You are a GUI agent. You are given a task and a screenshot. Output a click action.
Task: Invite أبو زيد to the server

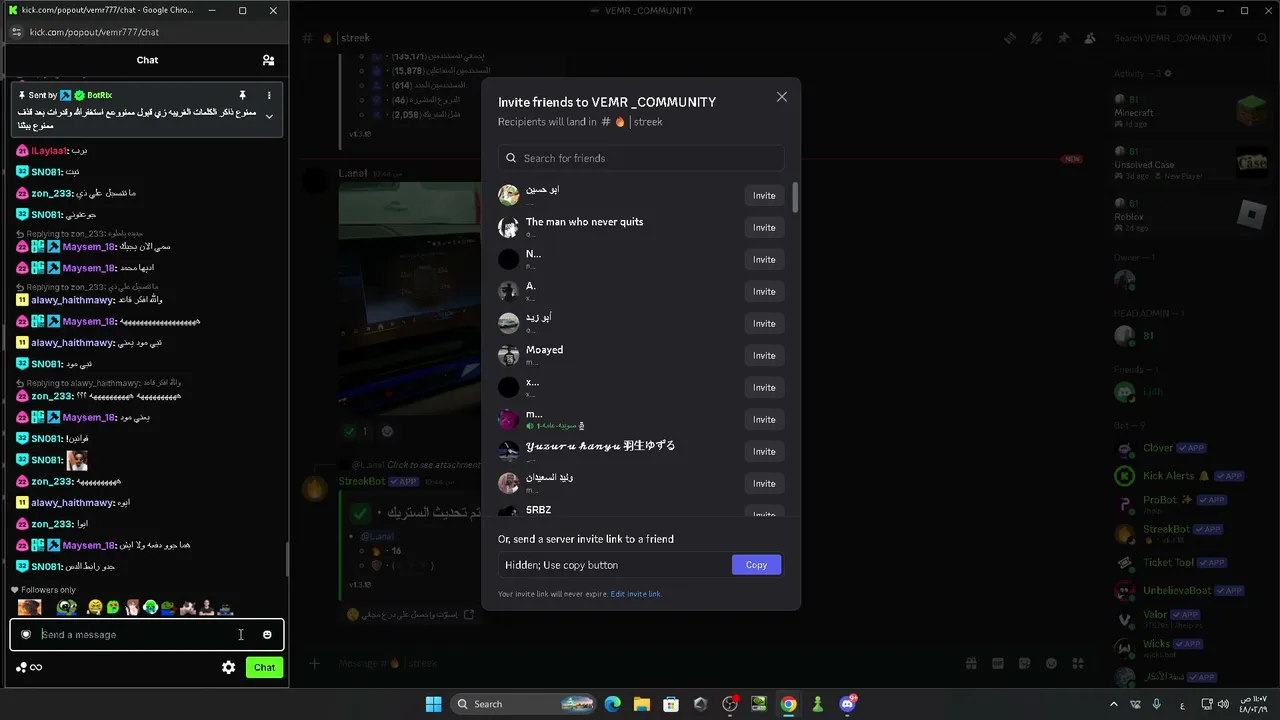coord(764,323)
